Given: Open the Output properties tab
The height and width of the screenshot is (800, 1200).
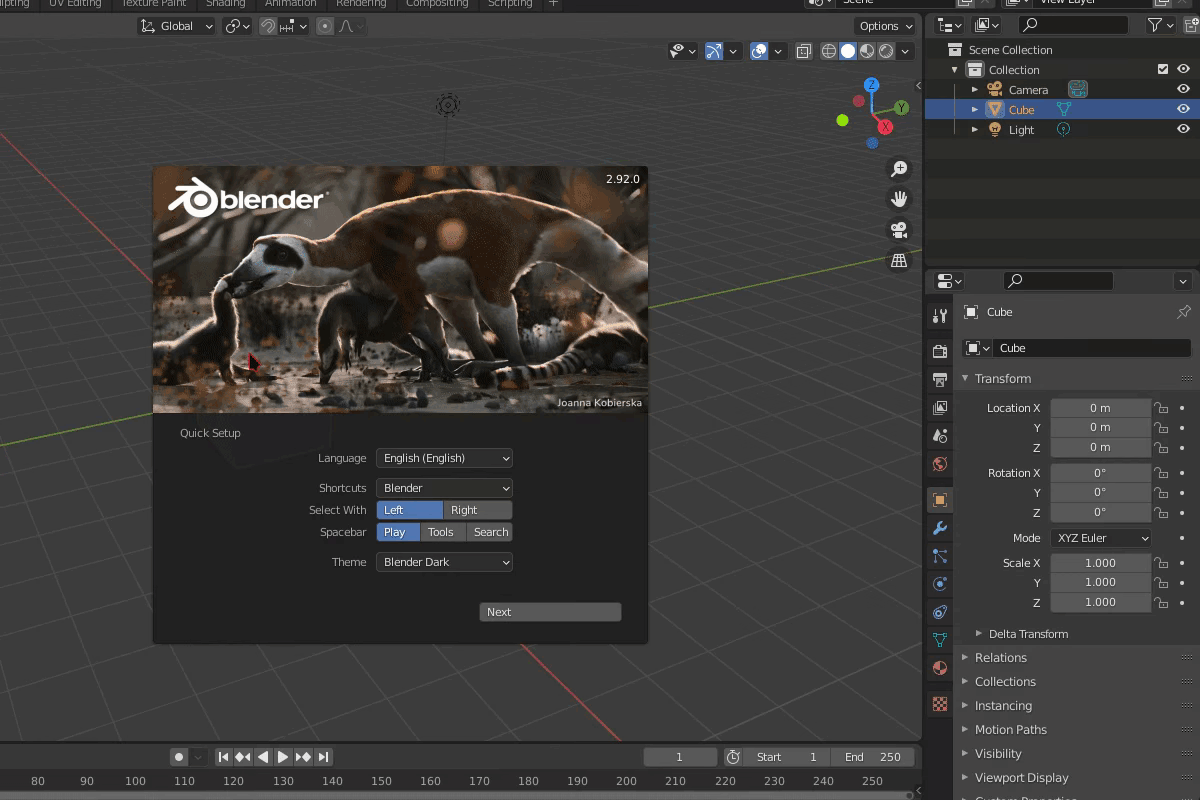Looking at the screenshot, I should coord(939,379).
